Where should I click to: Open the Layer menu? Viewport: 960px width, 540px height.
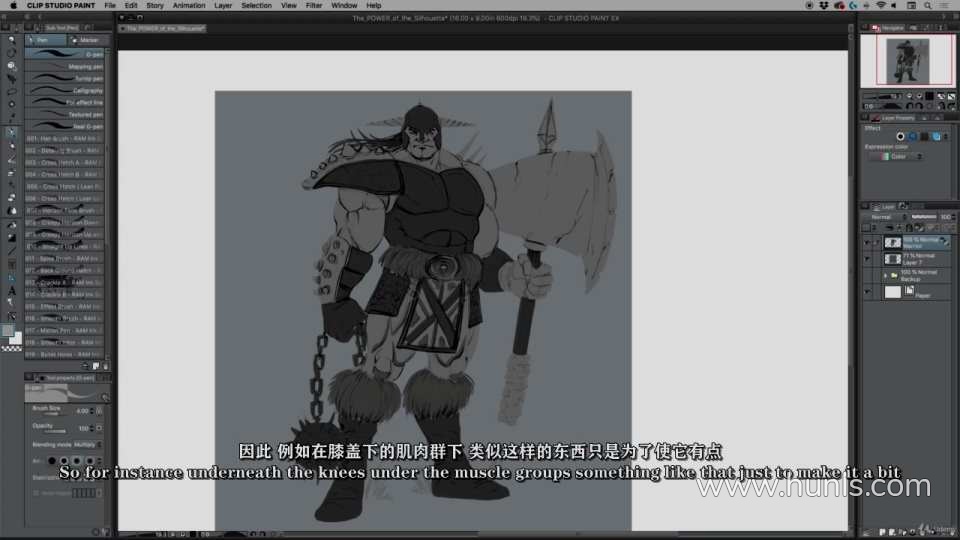[x=223, y=5]
